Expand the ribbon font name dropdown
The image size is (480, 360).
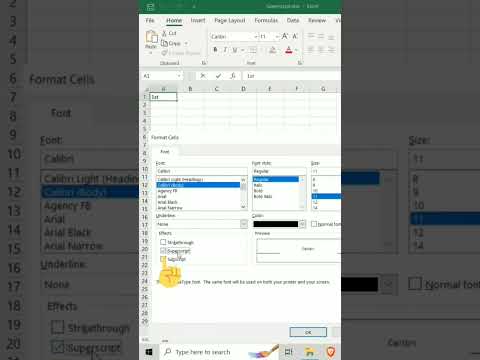point(256,36)
